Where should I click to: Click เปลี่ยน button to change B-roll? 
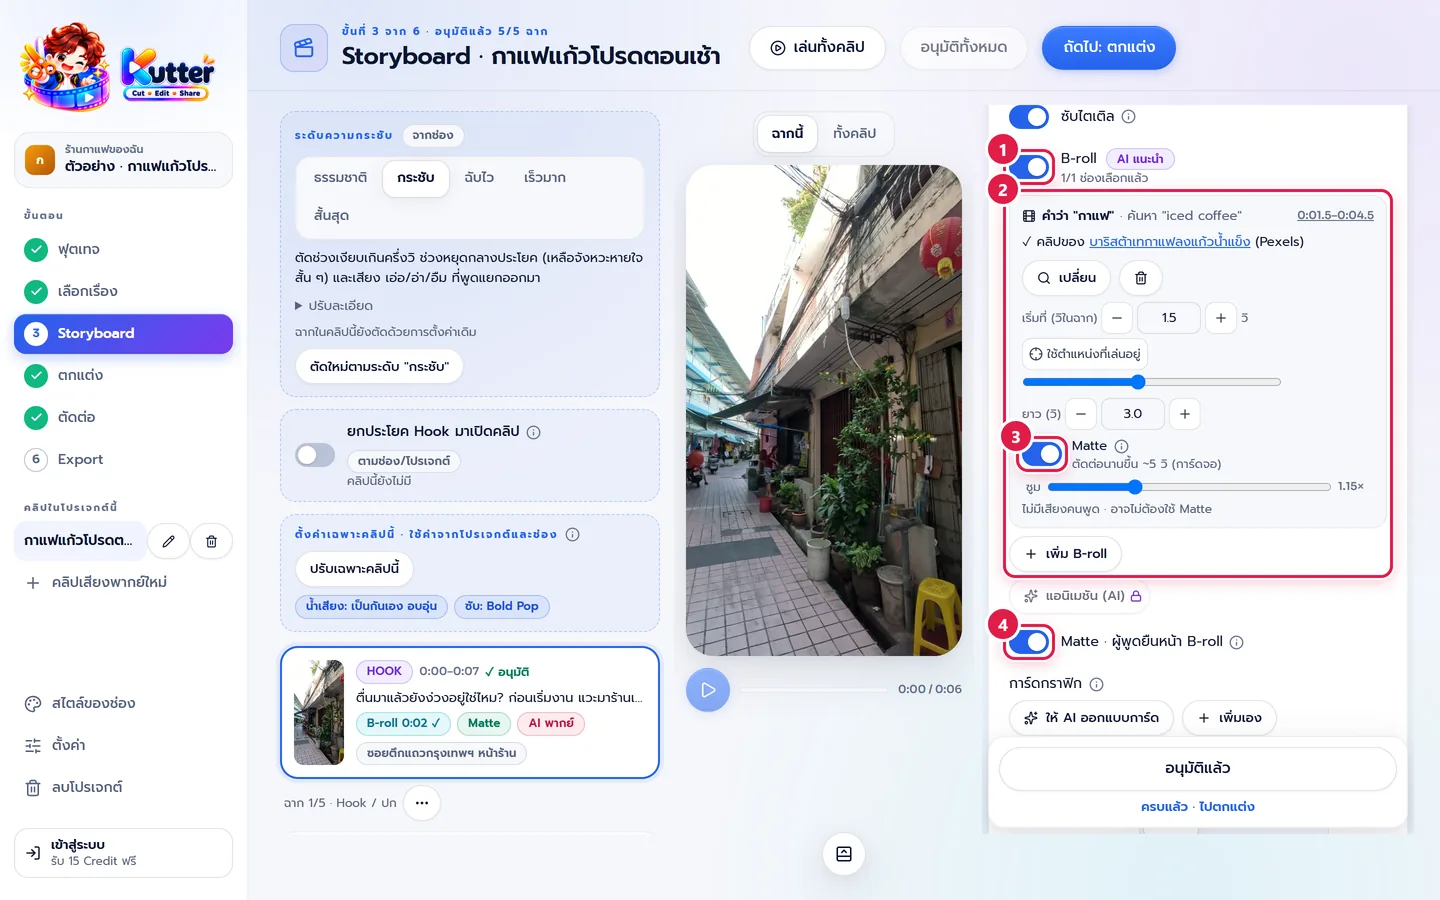[1066, 278]
